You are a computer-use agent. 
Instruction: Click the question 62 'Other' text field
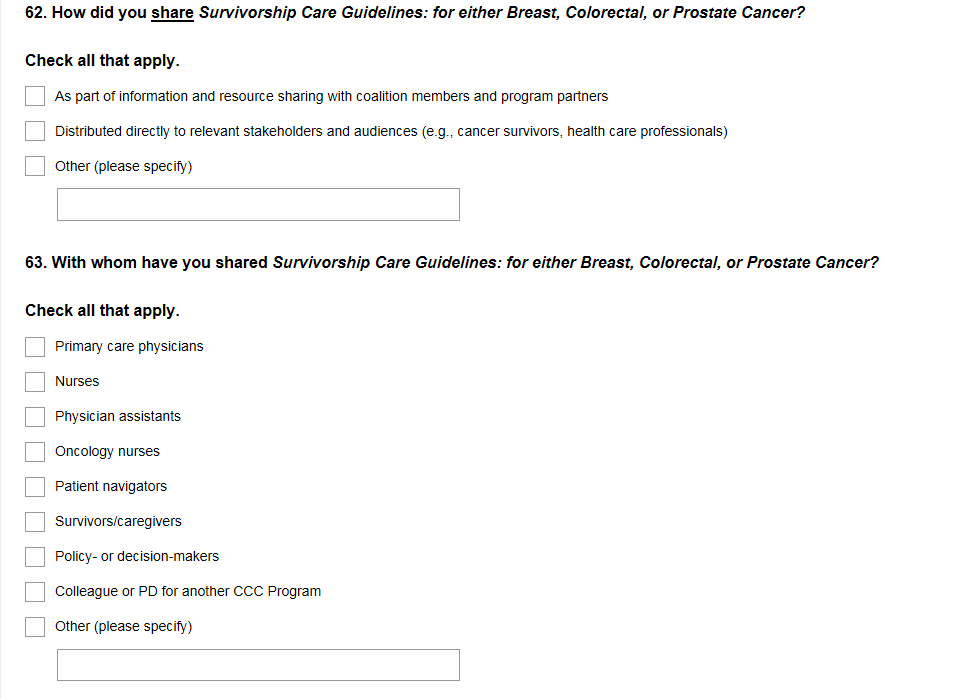(x=258, y=204)
